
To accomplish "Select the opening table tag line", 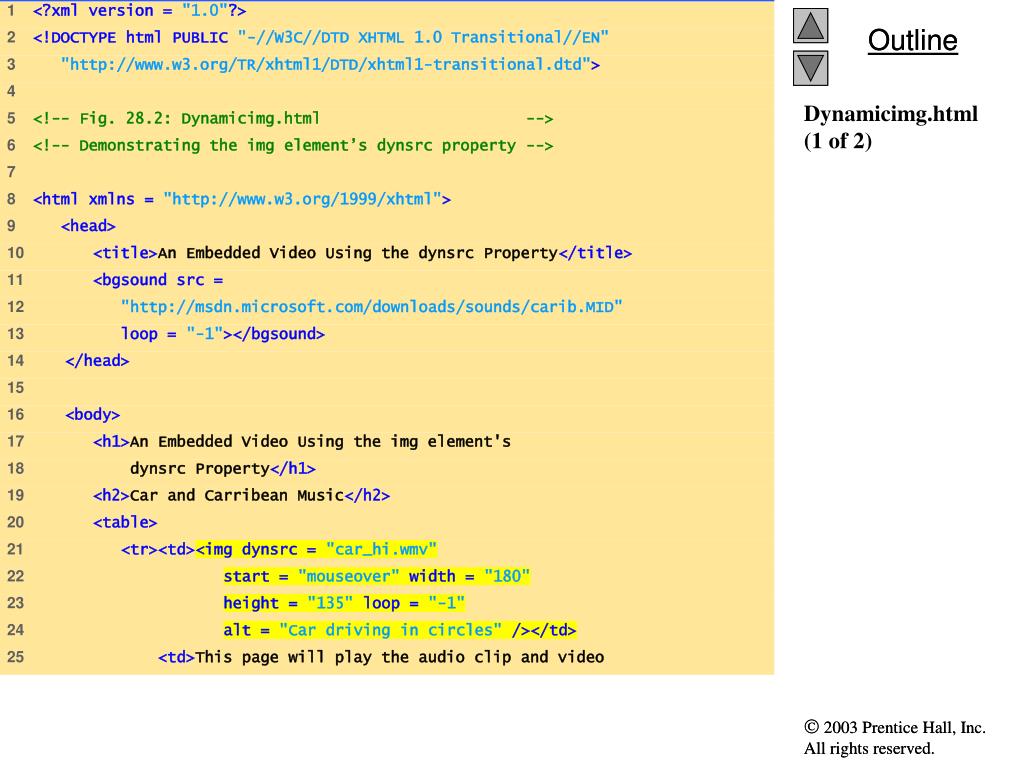I will 125,522.
